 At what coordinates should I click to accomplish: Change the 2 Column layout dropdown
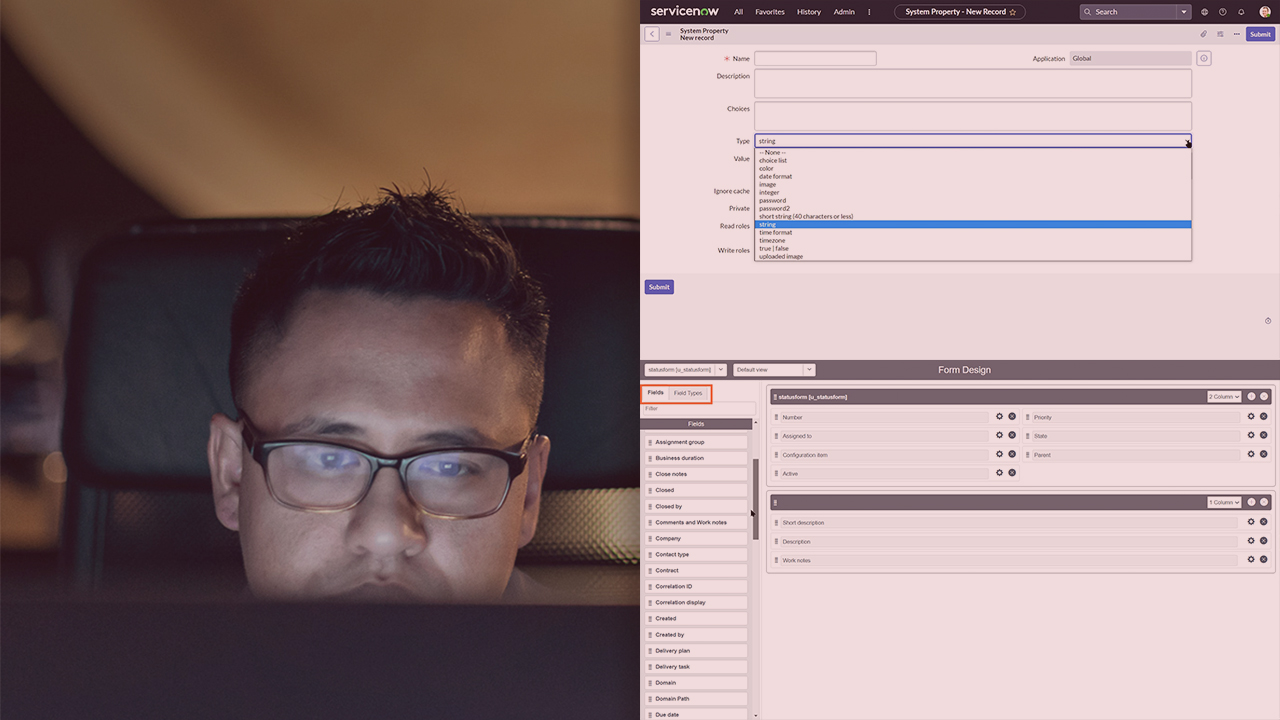[1222, 396]
